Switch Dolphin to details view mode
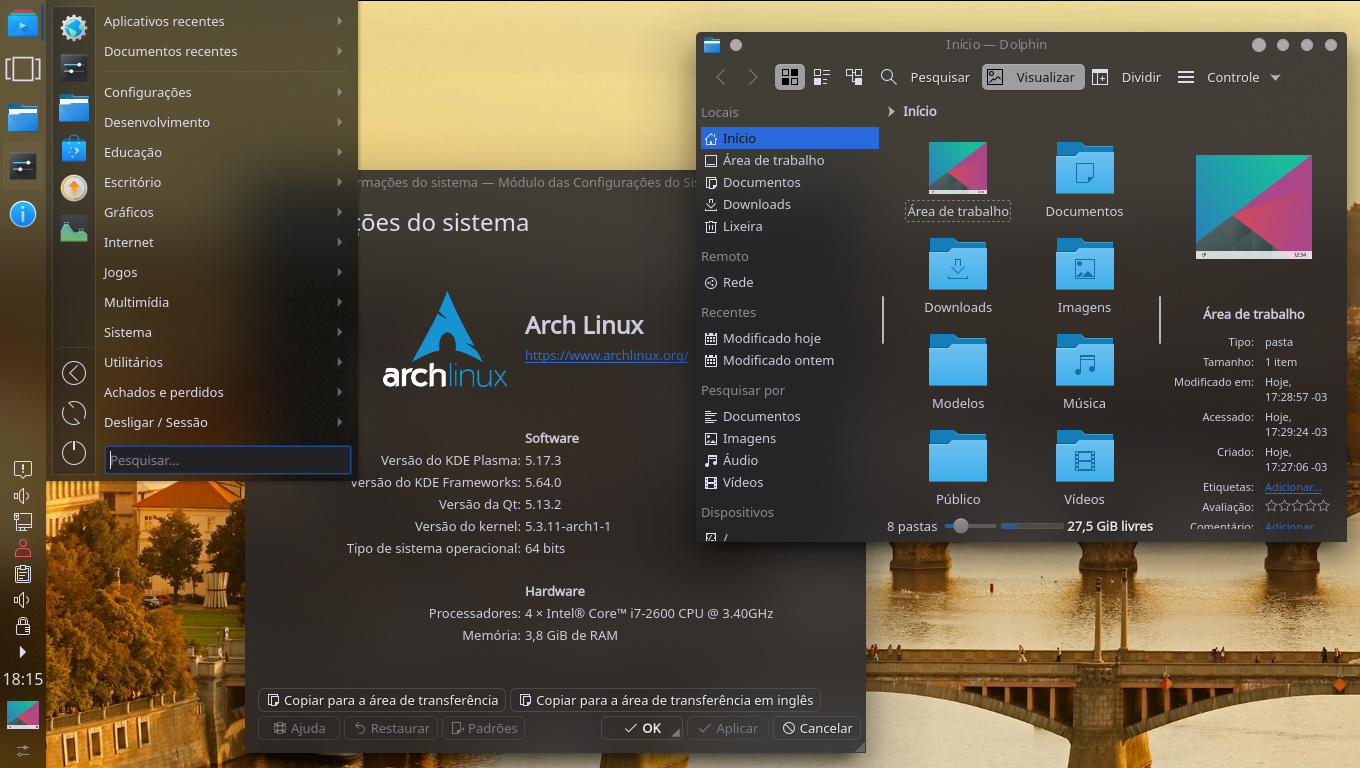The image size is (1360, 768). coord(854,77)
